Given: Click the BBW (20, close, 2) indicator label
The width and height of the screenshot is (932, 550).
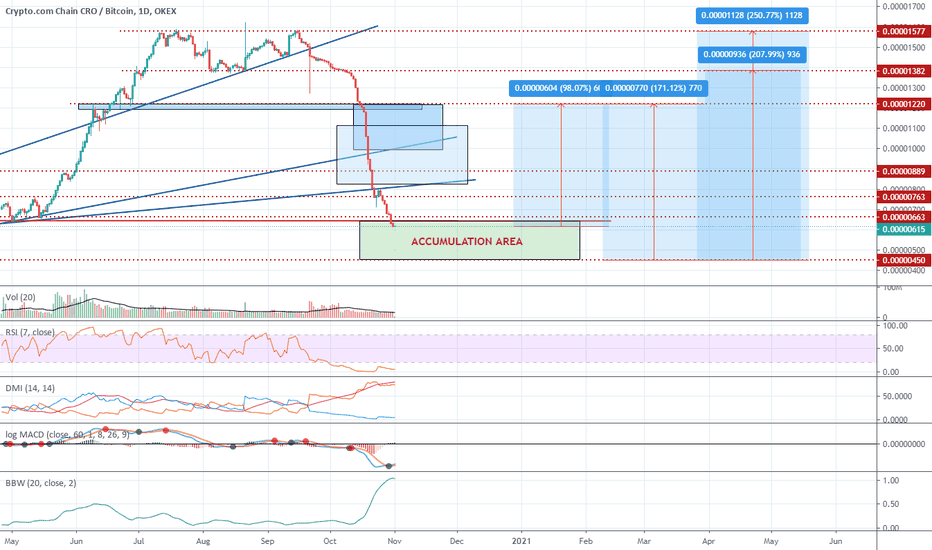Looking at the screenshot, I should point(41,483).
